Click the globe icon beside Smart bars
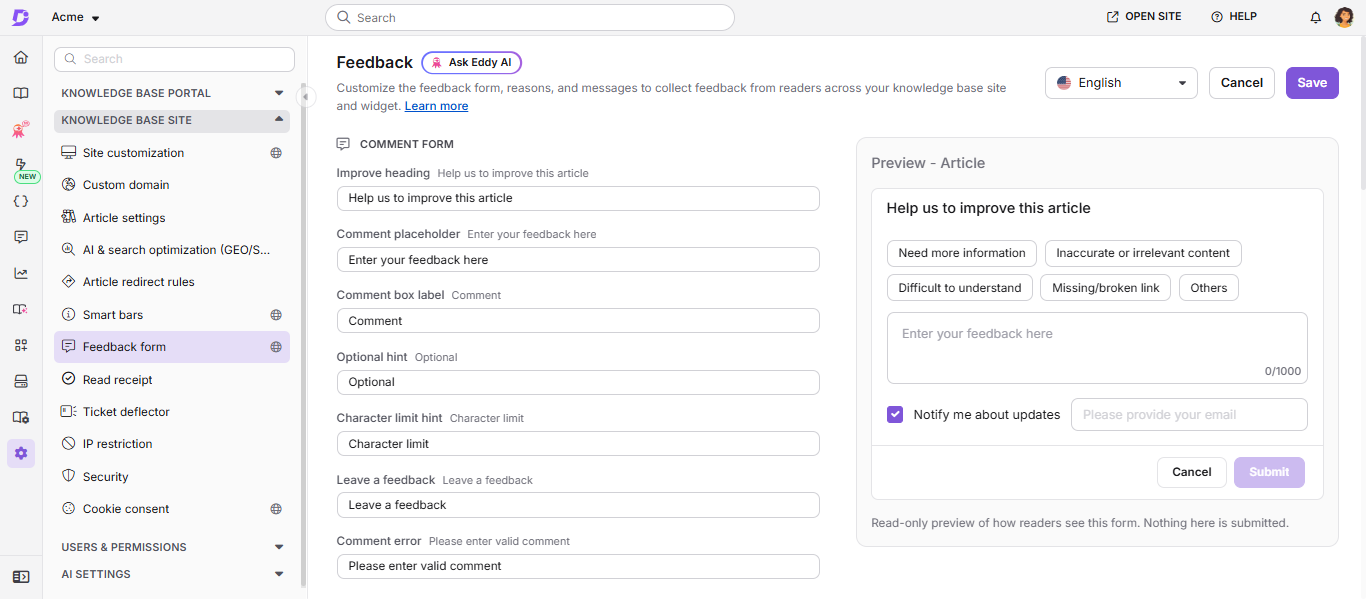 tap(276, 315)
